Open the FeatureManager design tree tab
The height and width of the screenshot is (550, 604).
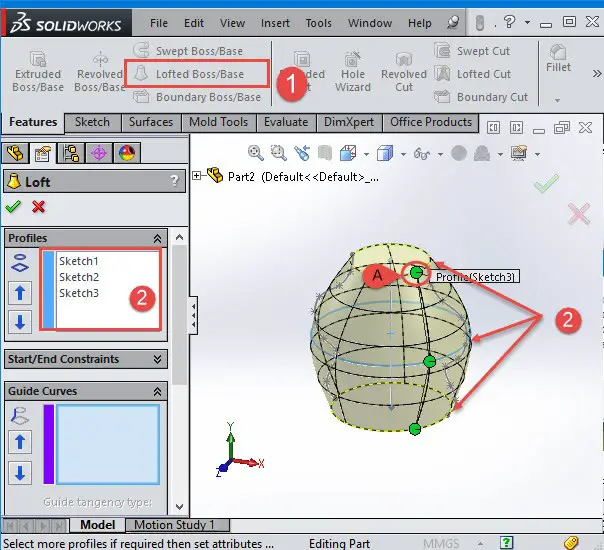pos(15,153)
